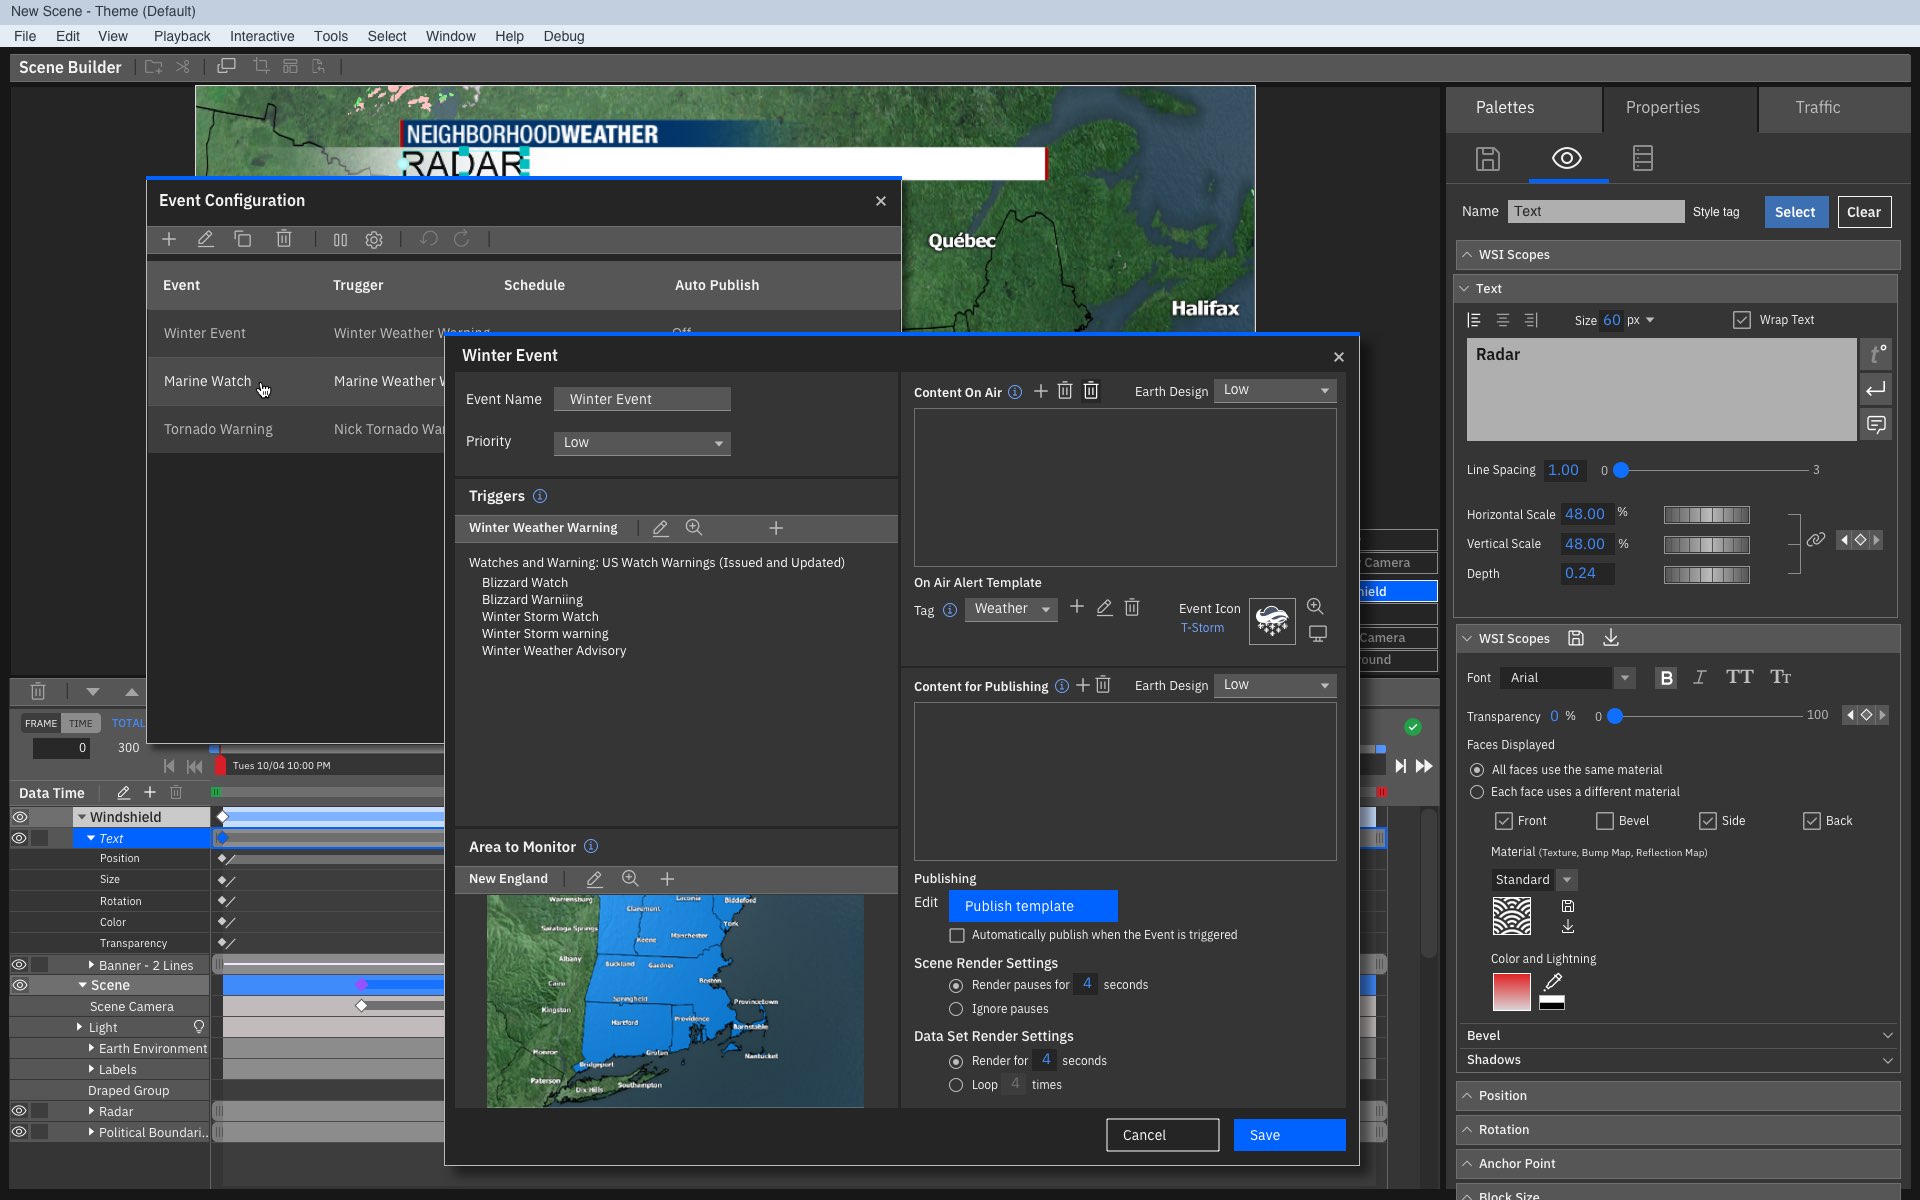Image resolution: width=1920 pixels, height=1200 pixels.
Task: Click the Publish template button
Action: (1032, 906)
